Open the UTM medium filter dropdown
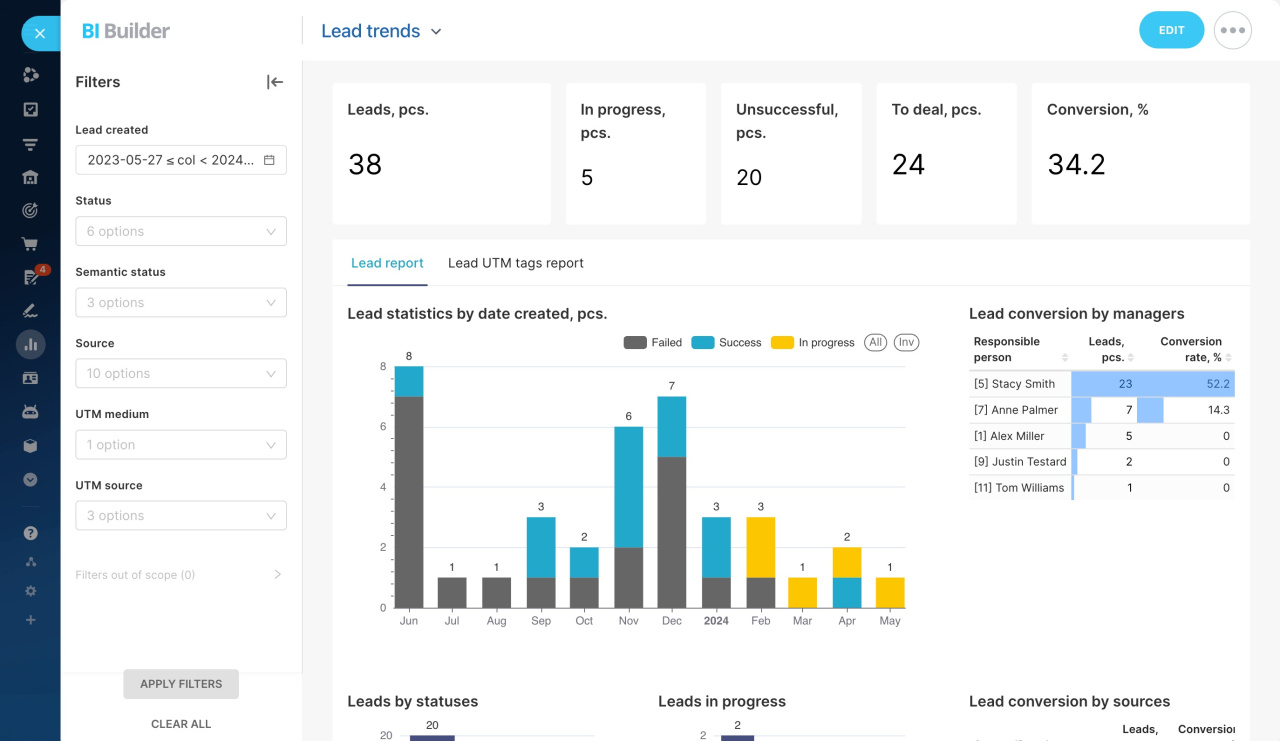Image resolution: width=1280 pixels, height=741 pixels. (181, 444)
